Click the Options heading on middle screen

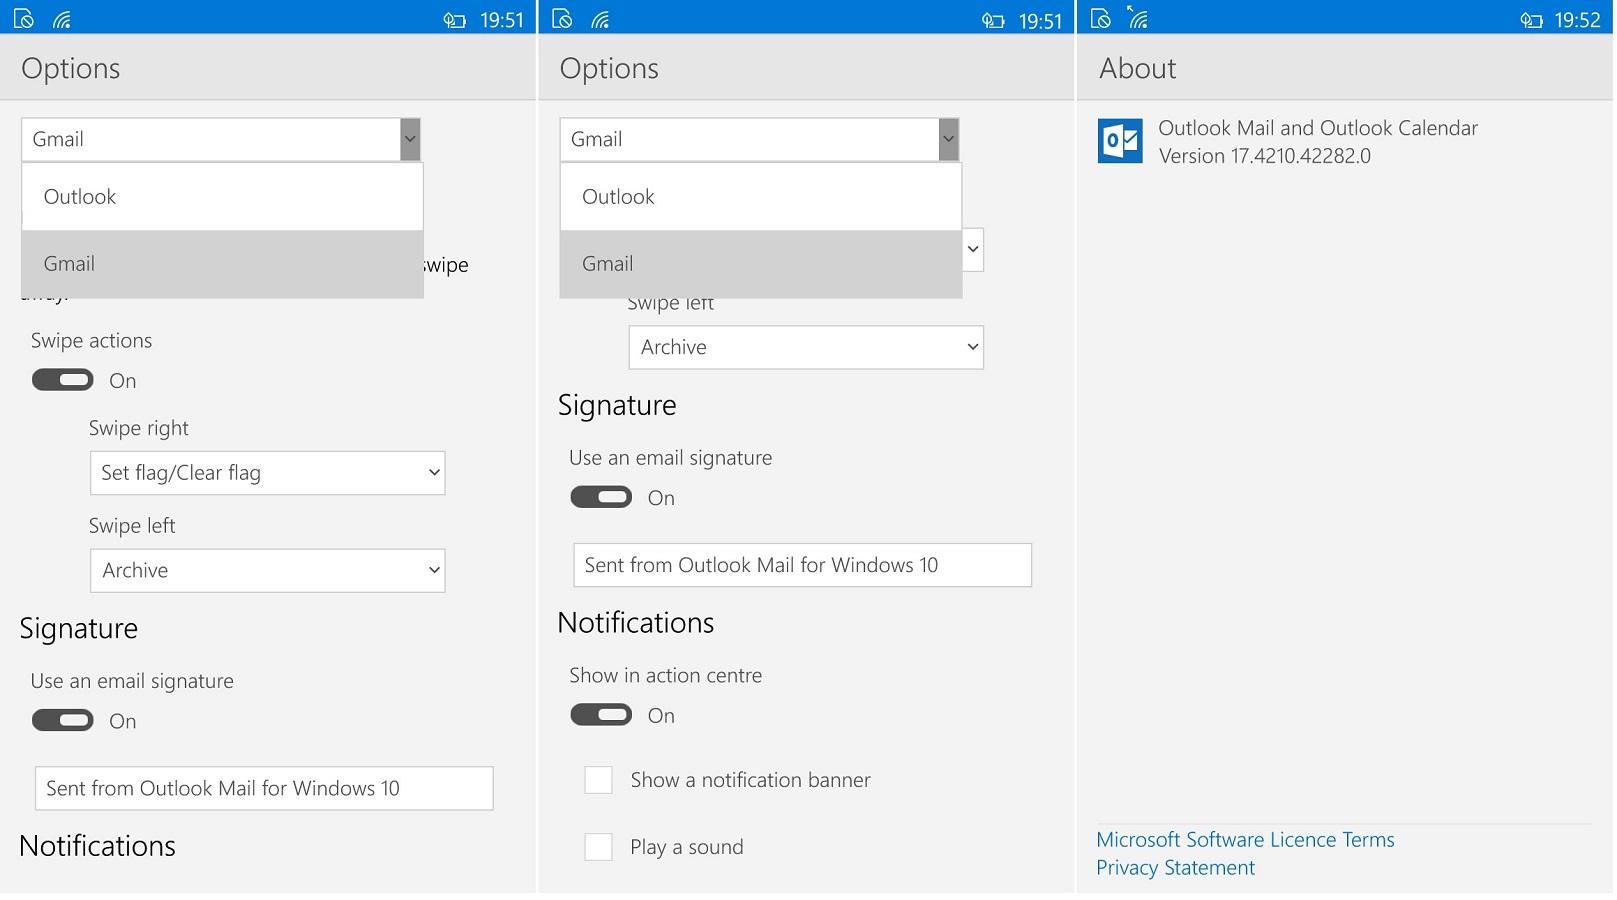pos(609,68)
